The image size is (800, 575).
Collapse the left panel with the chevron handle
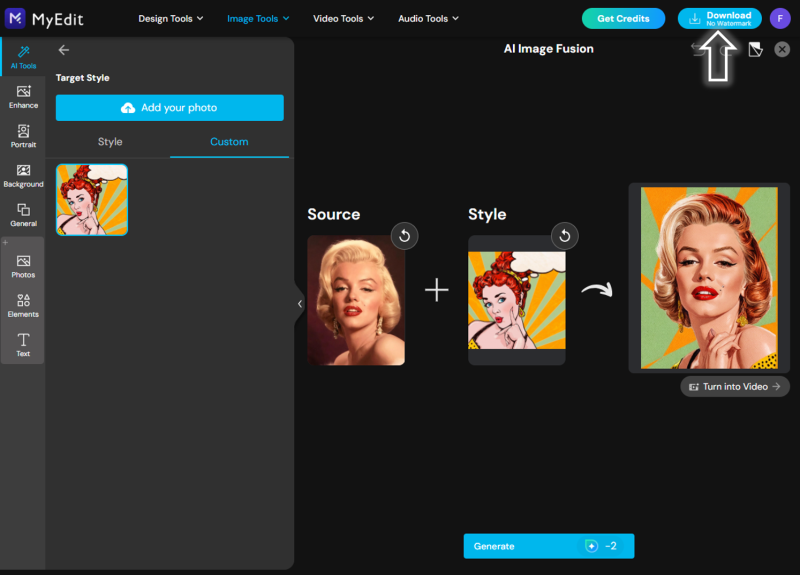[299, 304]
